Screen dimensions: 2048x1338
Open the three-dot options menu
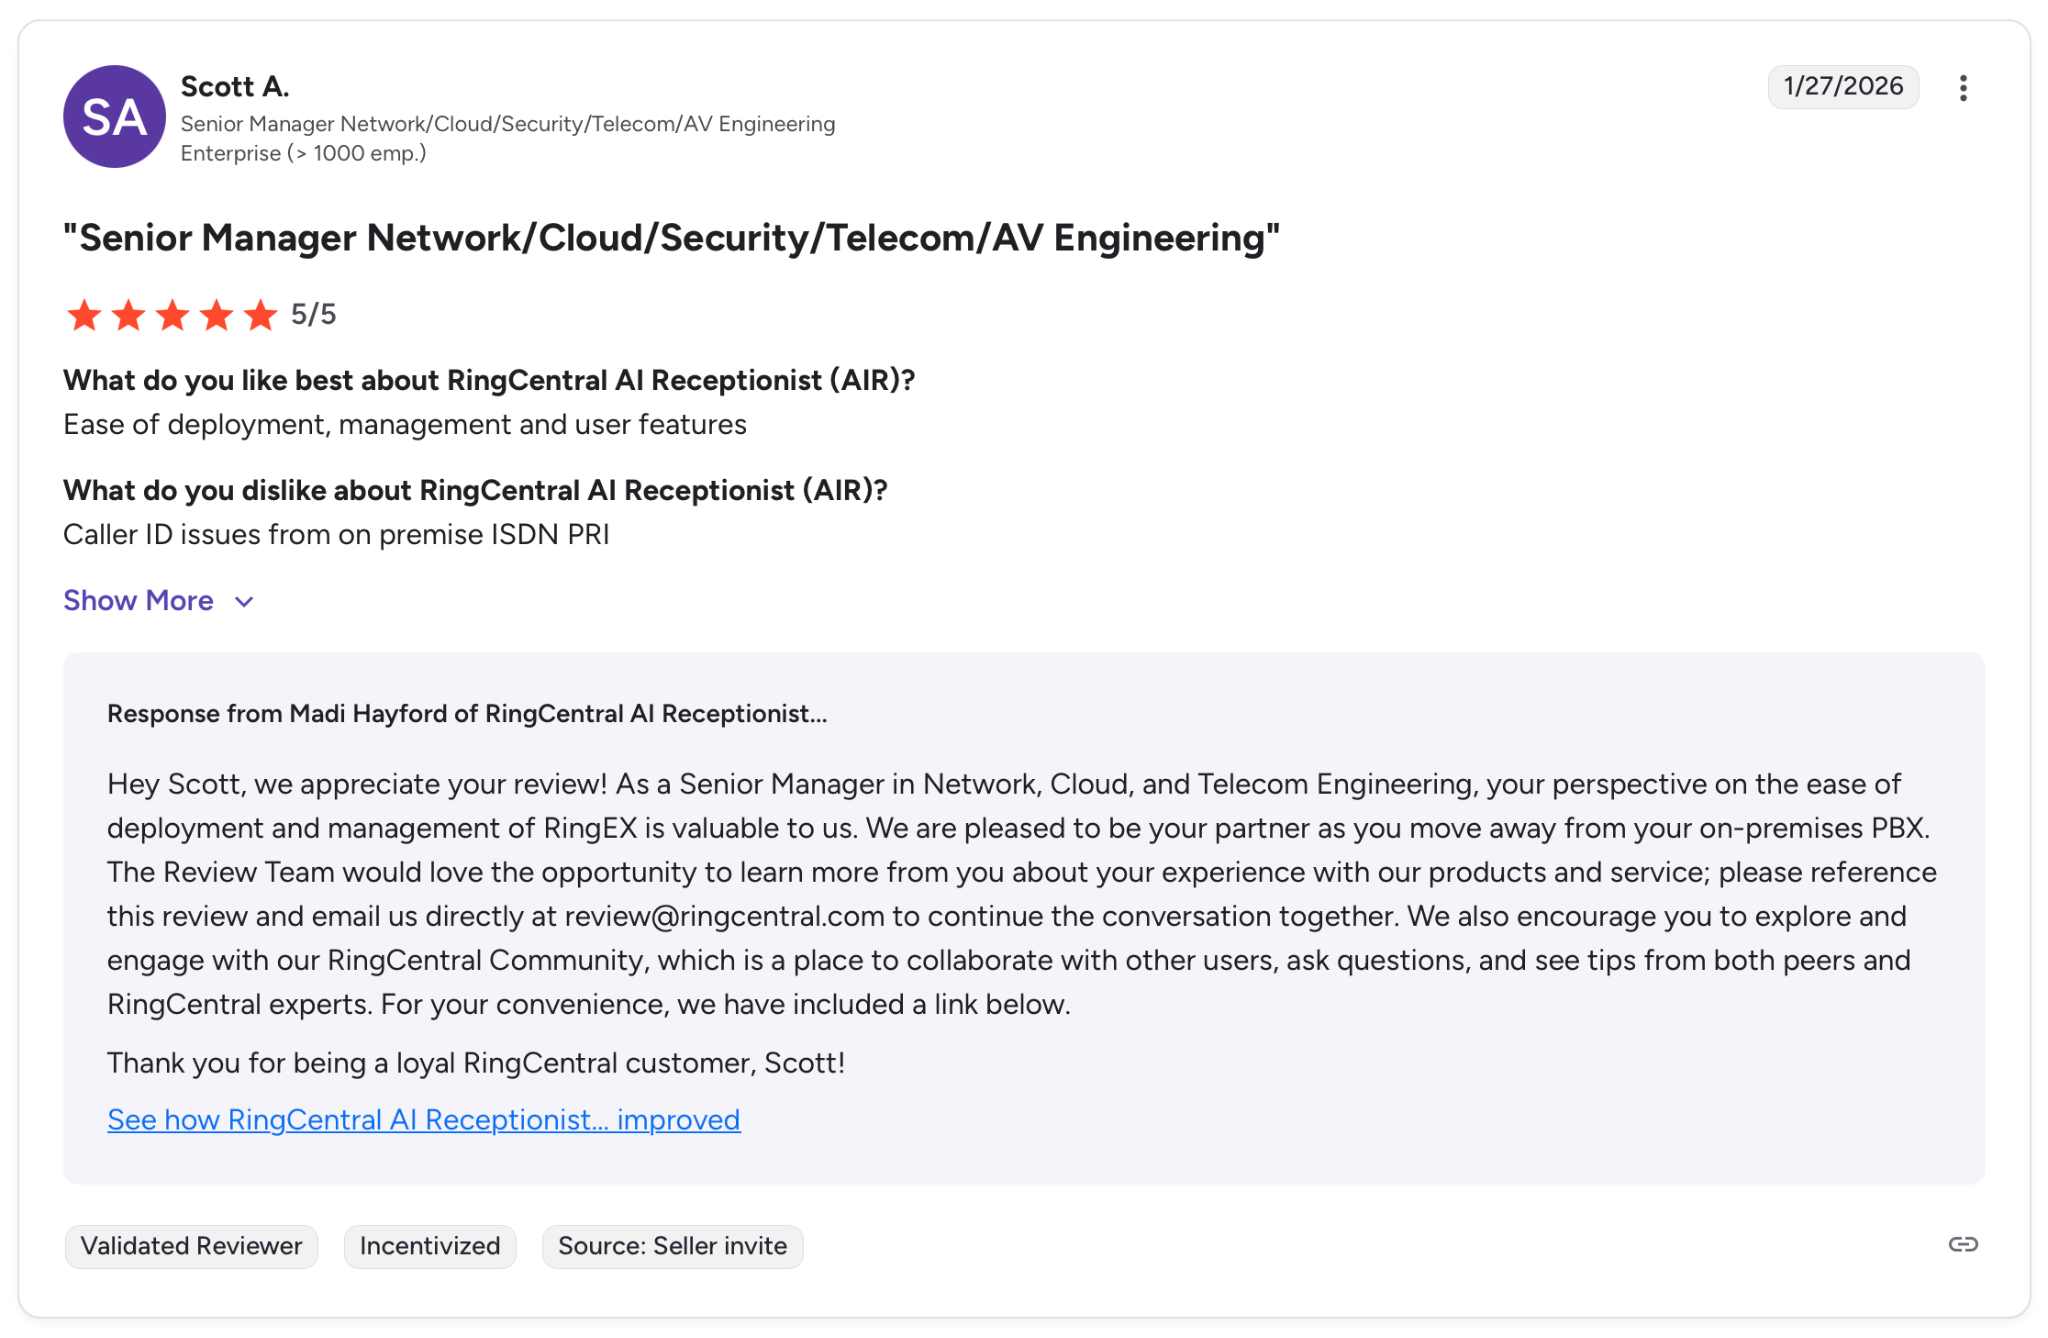(x=1963, y=88)
